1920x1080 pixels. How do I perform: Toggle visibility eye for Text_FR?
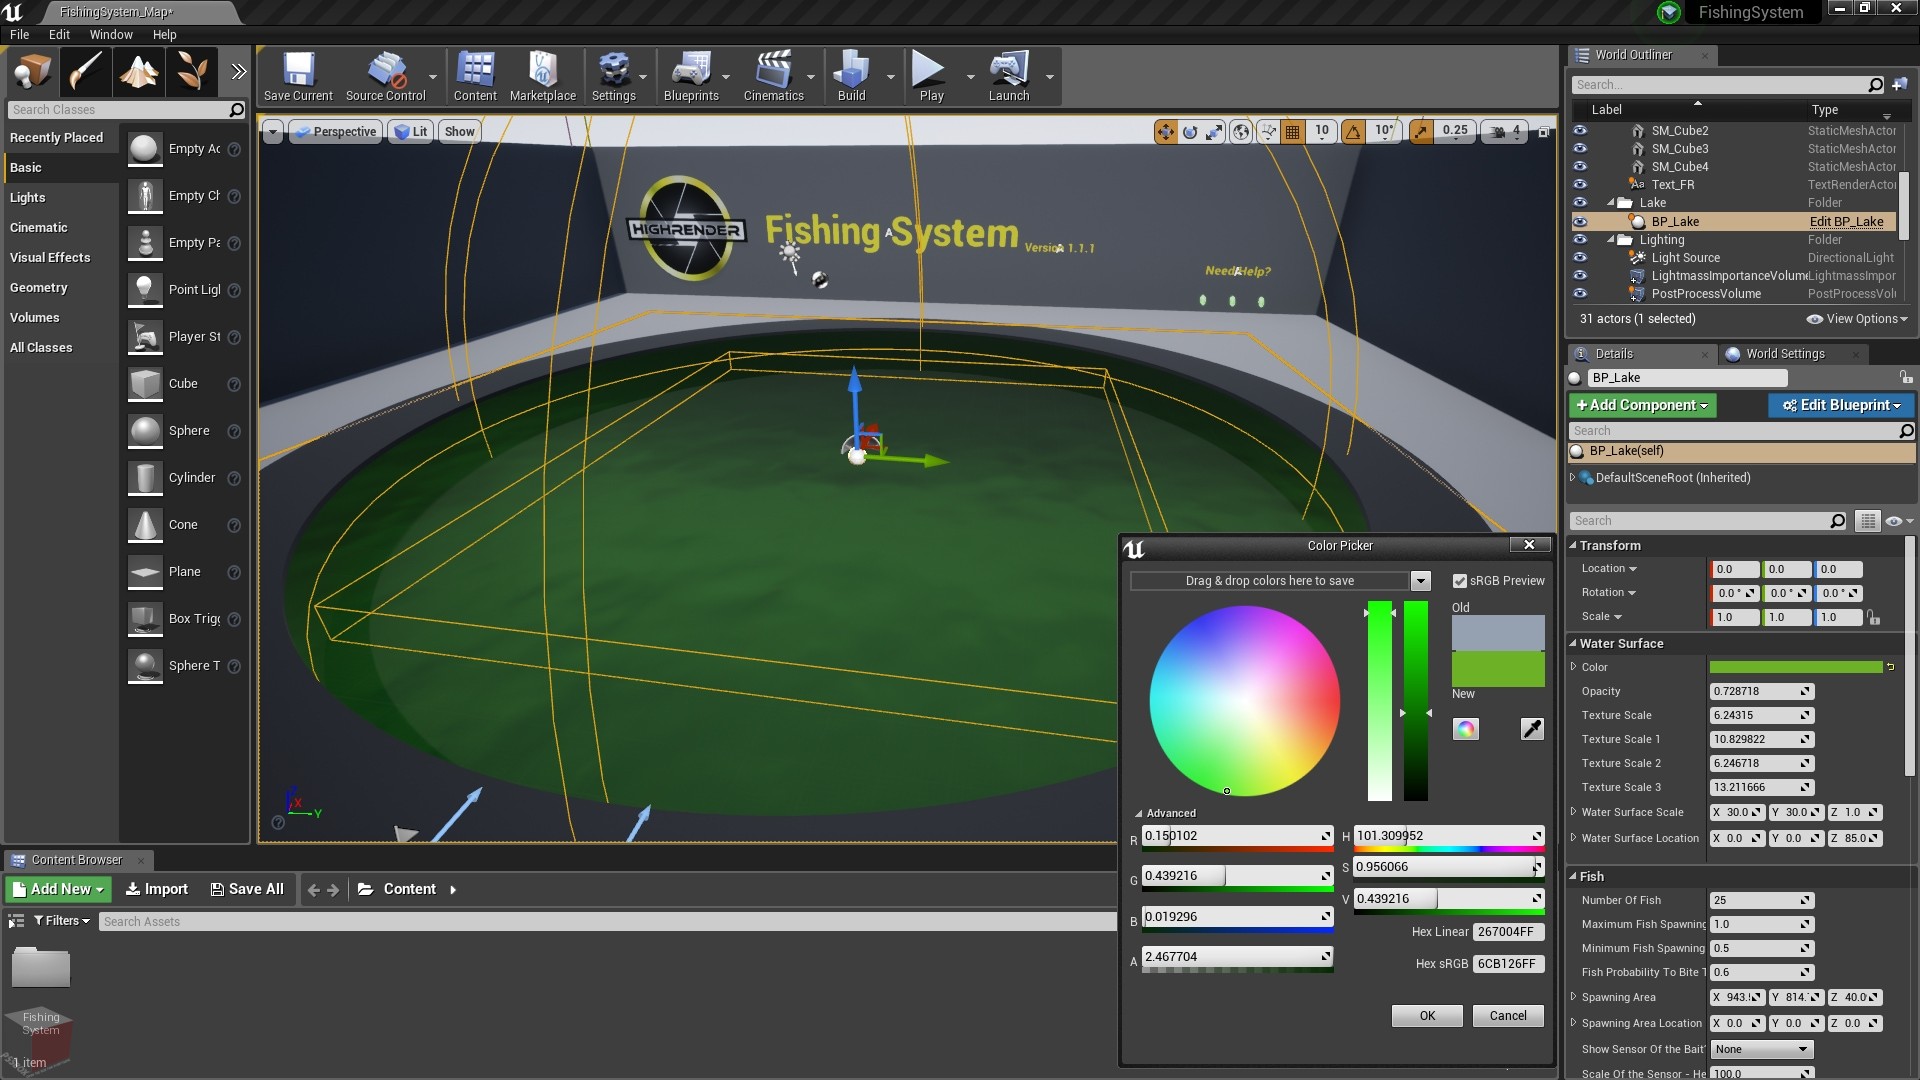tap(1580, 185)
